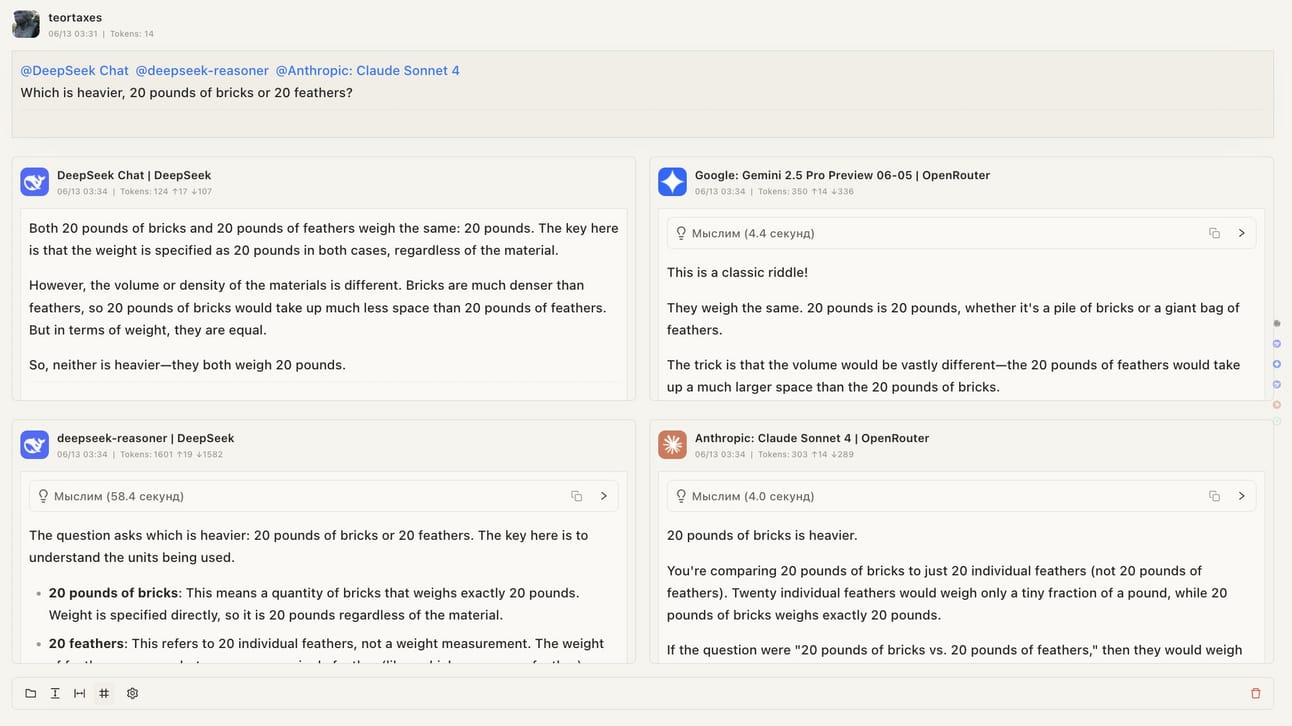Click the "Tokens: 1601" usage label
The height and width of the screenshot is (726, 1292).
(x=147, y=454)
